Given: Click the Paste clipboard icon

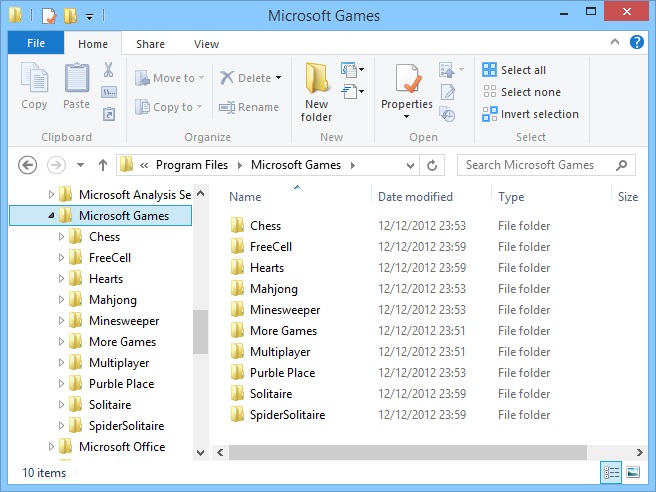Looking at the screenshot, I should click(x=77, y=77).
